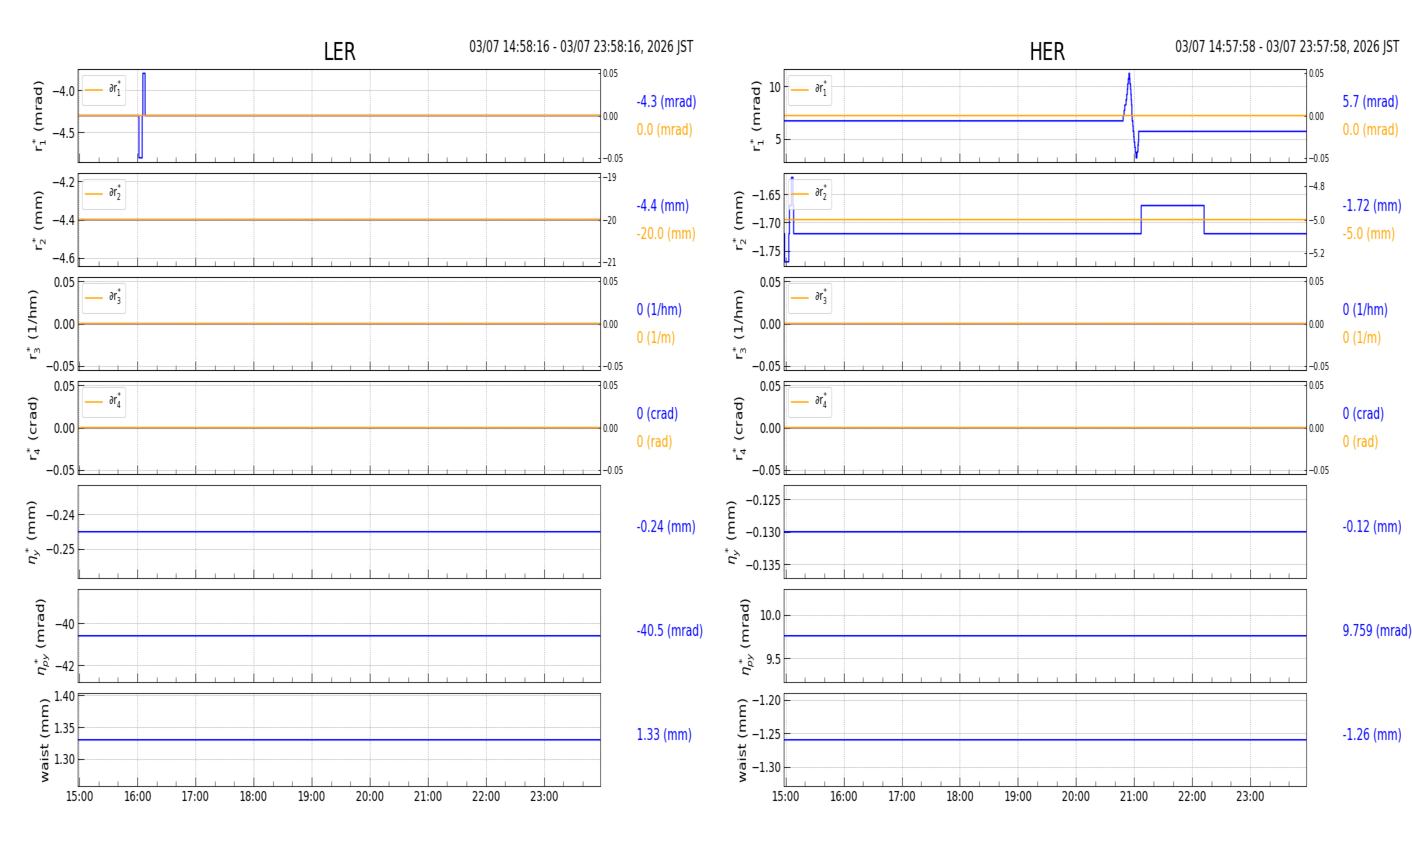Click the HER 5.7 (mrad) value label
This screenshot has height=864, width=1412.
pyautogui.click(x=1369, y=102)
